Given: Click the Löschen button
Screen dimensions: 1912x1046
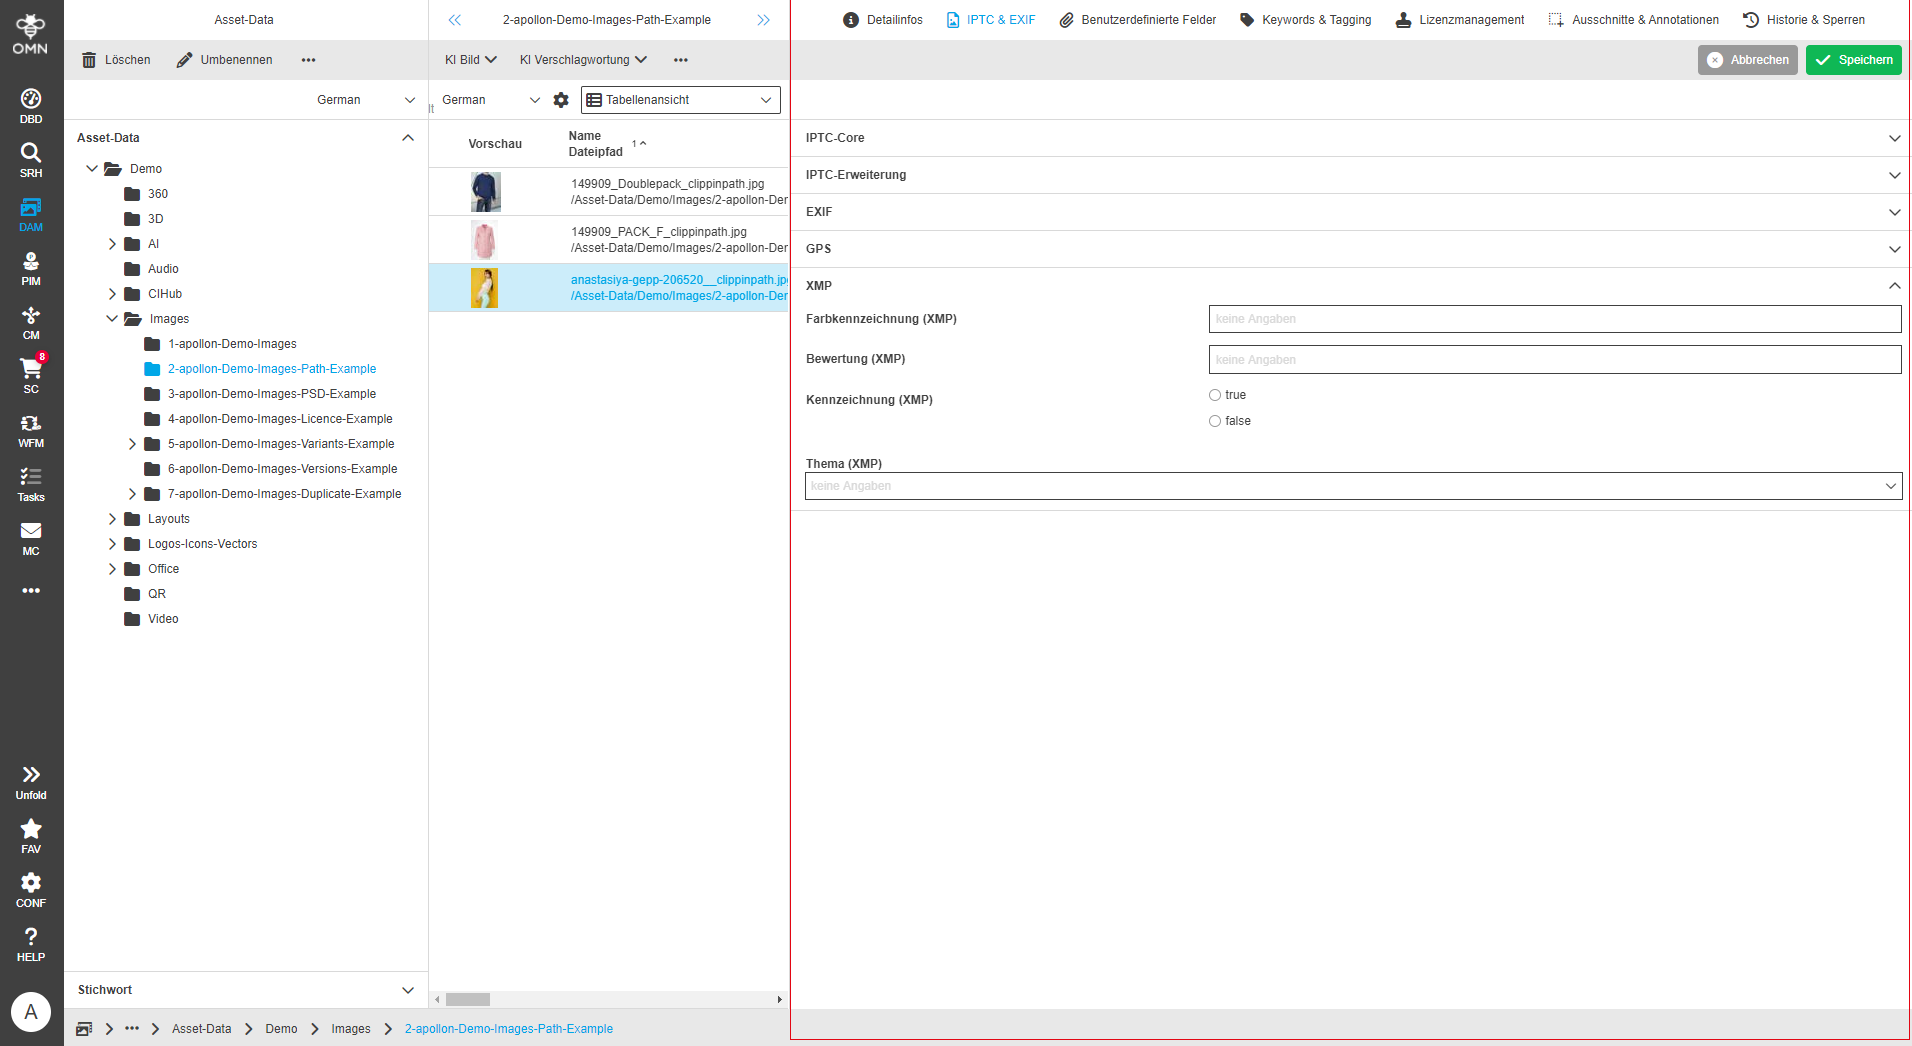Looking at the screenshot, I should coord(116,60).
